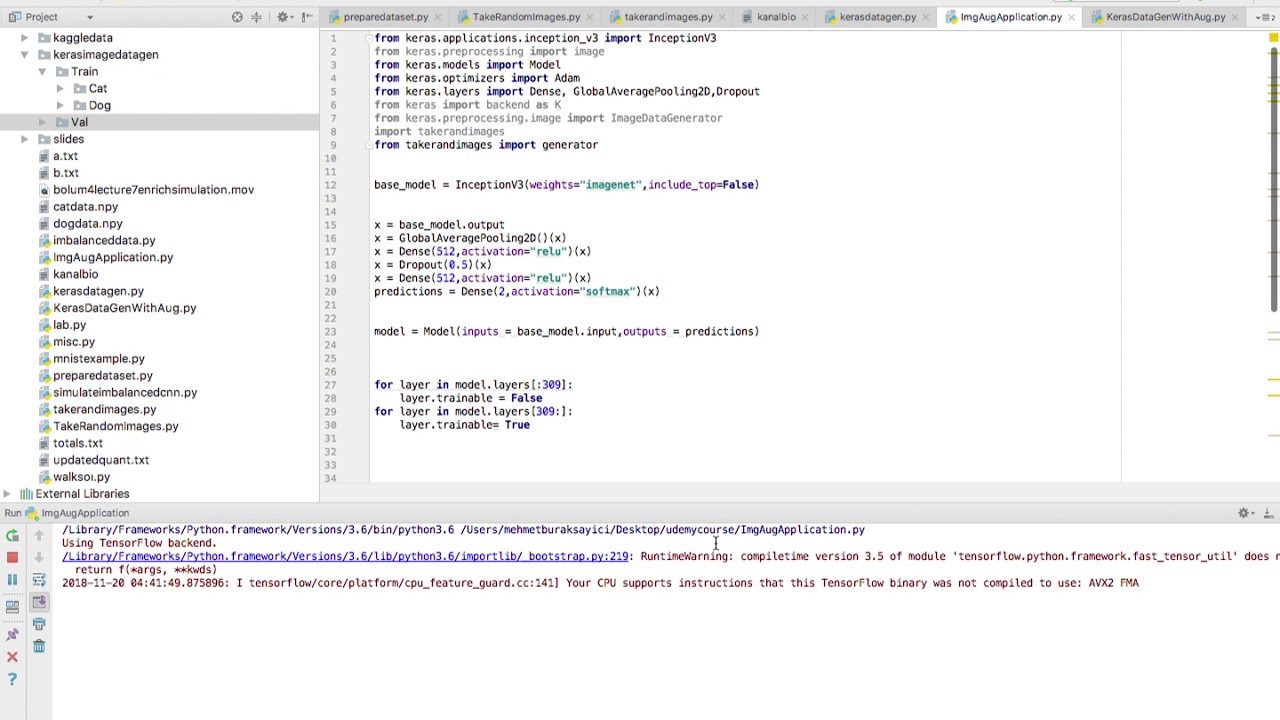Expand the kaggledata folder
The image size is (1280, 720).
pyautogui.click(x=24, y=38)
